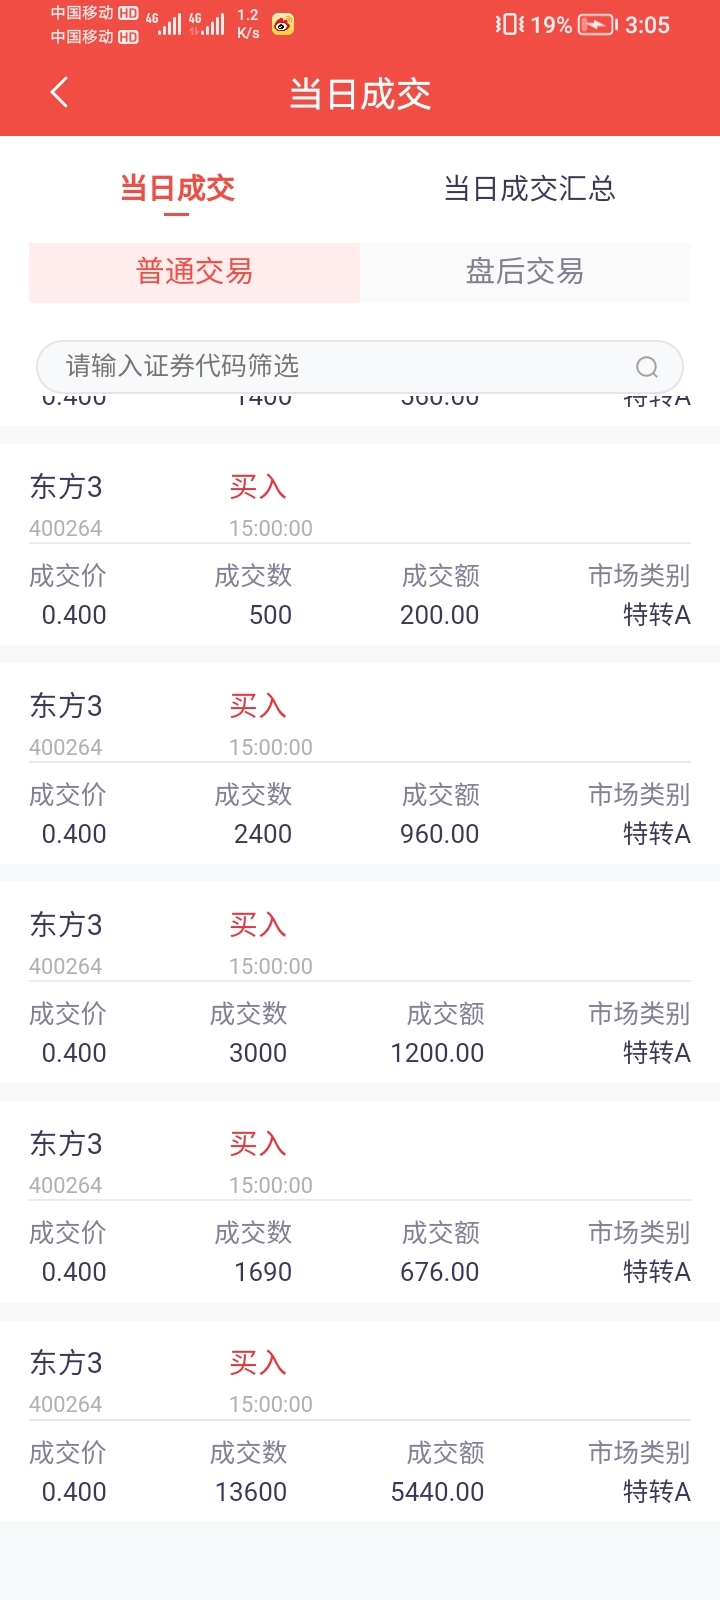720x1600 pixels.
Task: Tap the search magnifier icon
Action: (x=647, y=367)
